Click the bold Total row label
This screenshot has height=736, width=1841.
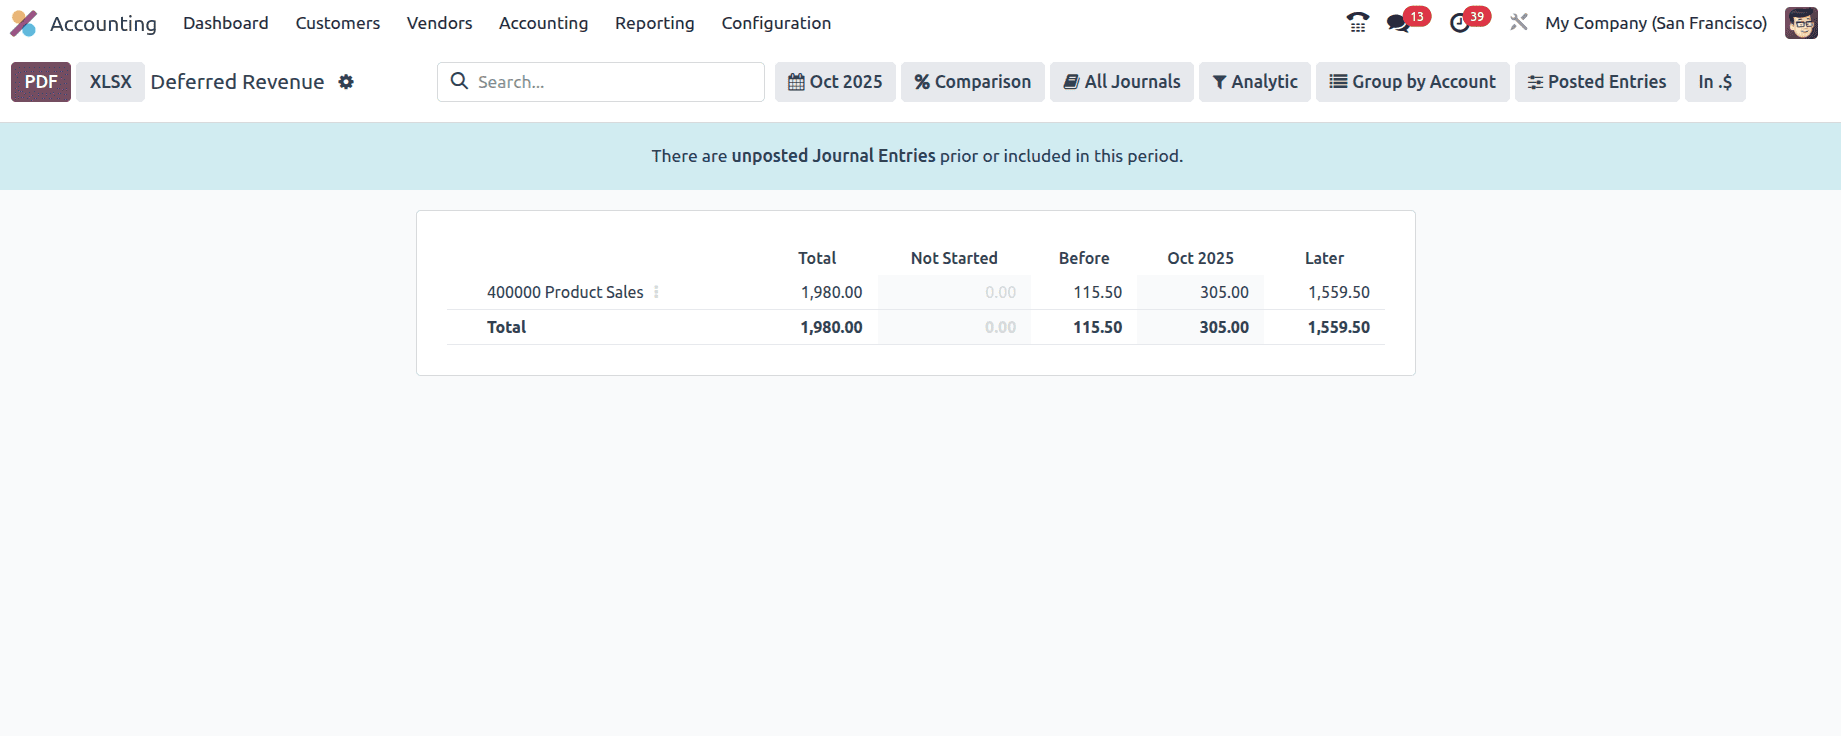[506, 327]
